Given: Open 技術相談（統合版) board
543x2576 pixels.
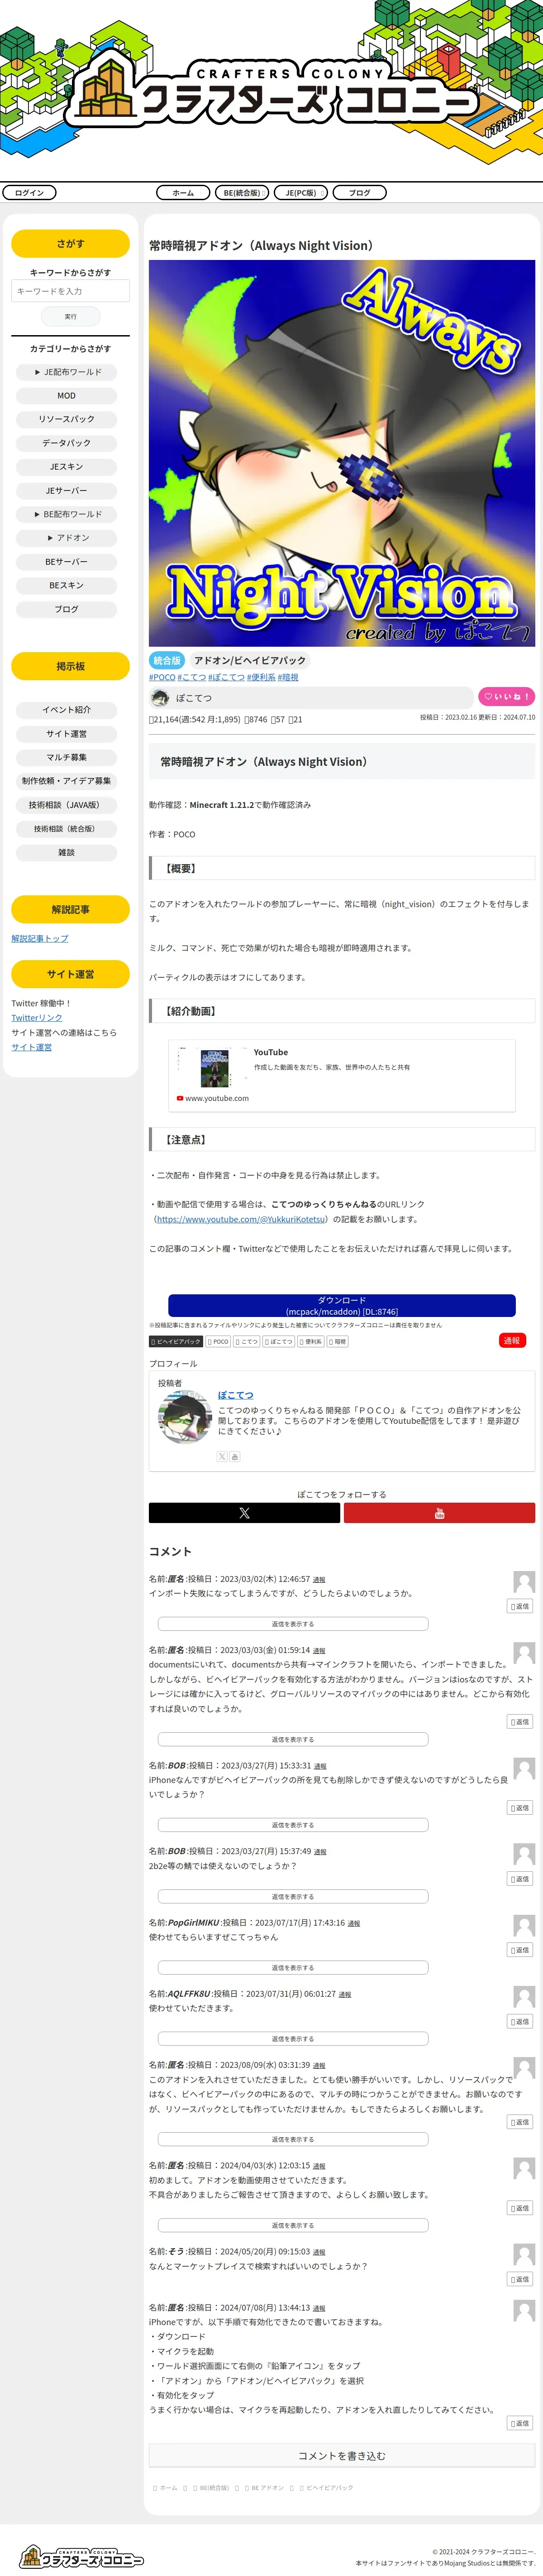Looking at the screenshot, I should point(66,829).
